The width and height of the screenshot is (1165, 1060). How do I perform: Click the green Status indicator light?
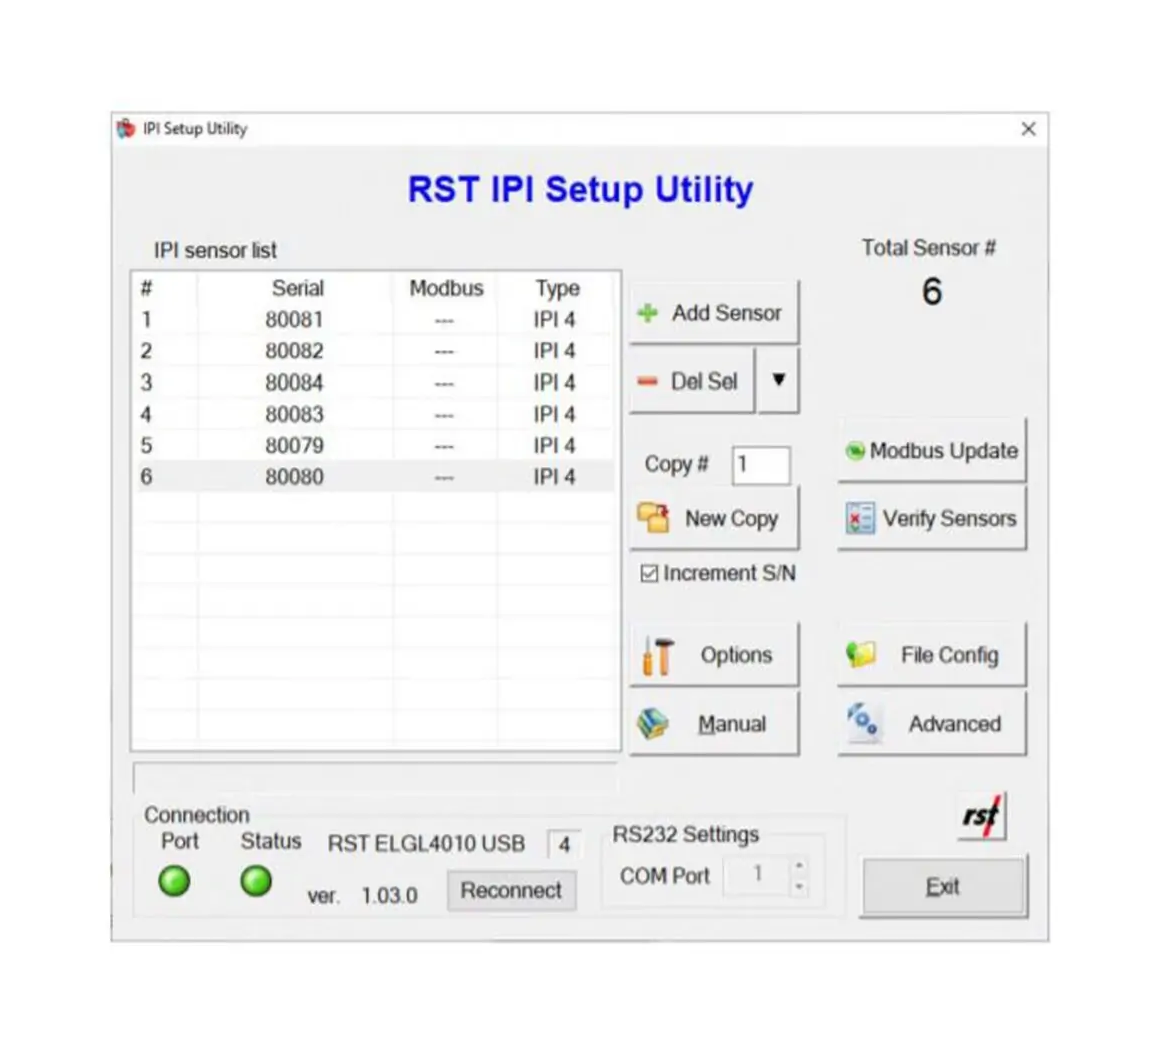tap(256, 881)
